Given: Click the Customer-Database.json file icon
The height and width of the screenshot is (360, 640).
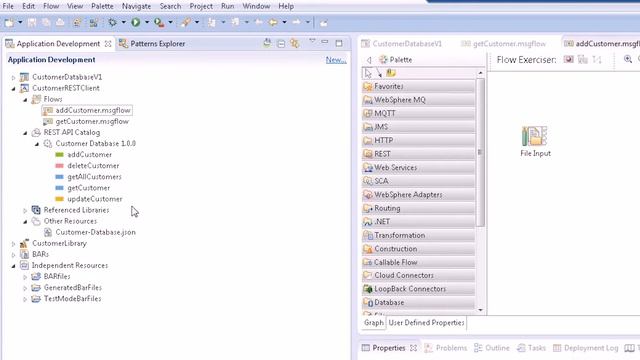Looking at the screenshot, I should click(48, 232).
